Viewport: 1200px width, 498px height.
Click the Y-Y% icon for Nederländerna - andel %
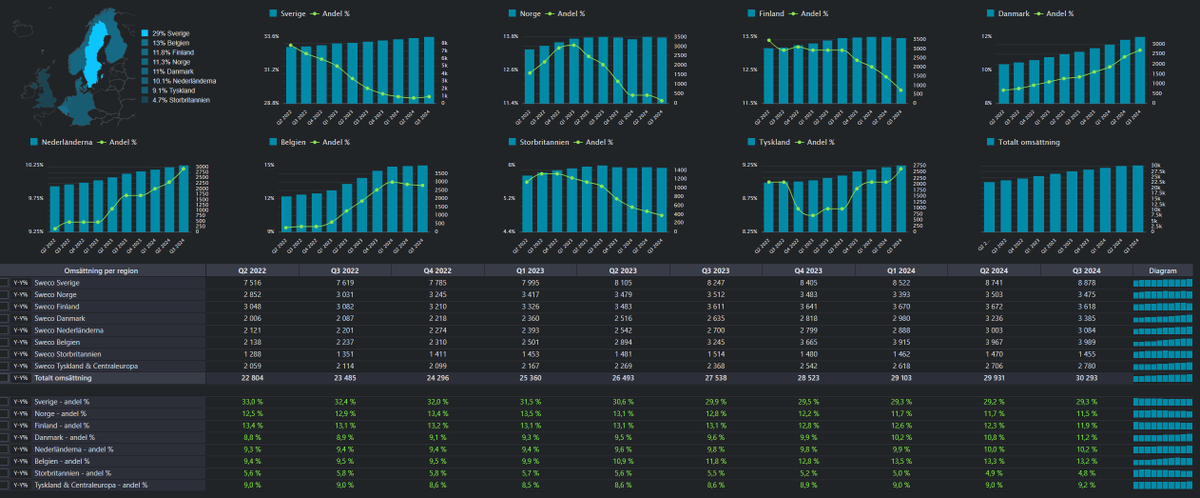pyautogui.click(x=21, y=449)
